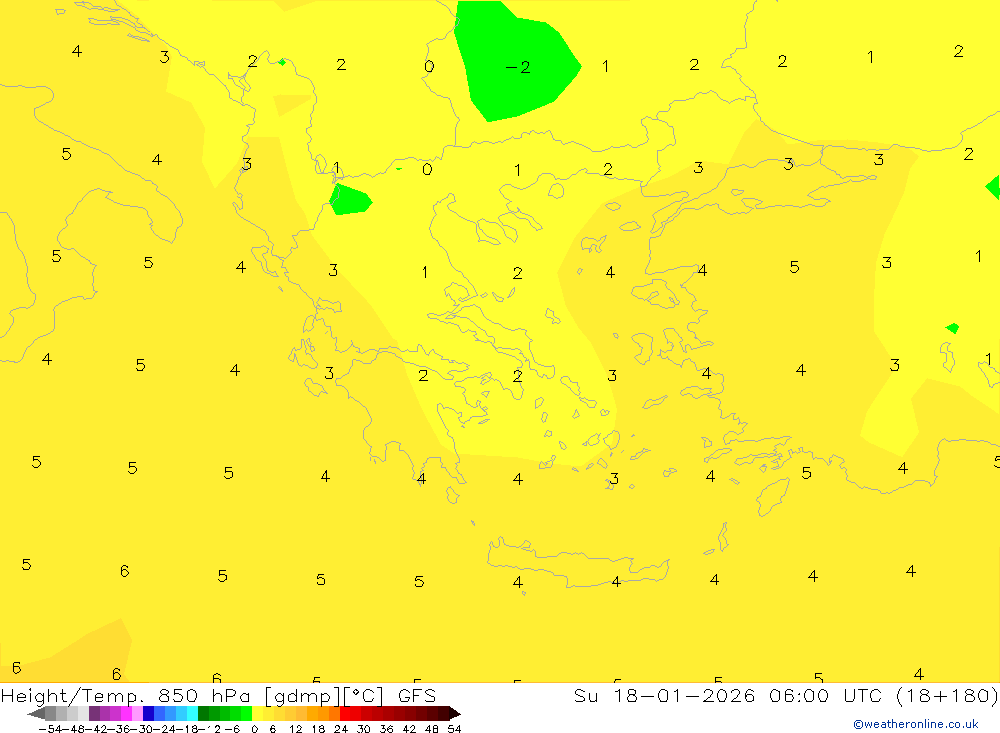This screenshot has height=733, width=1000.
Task: Click the -54 label on the color legend
Action: (50, 729)
